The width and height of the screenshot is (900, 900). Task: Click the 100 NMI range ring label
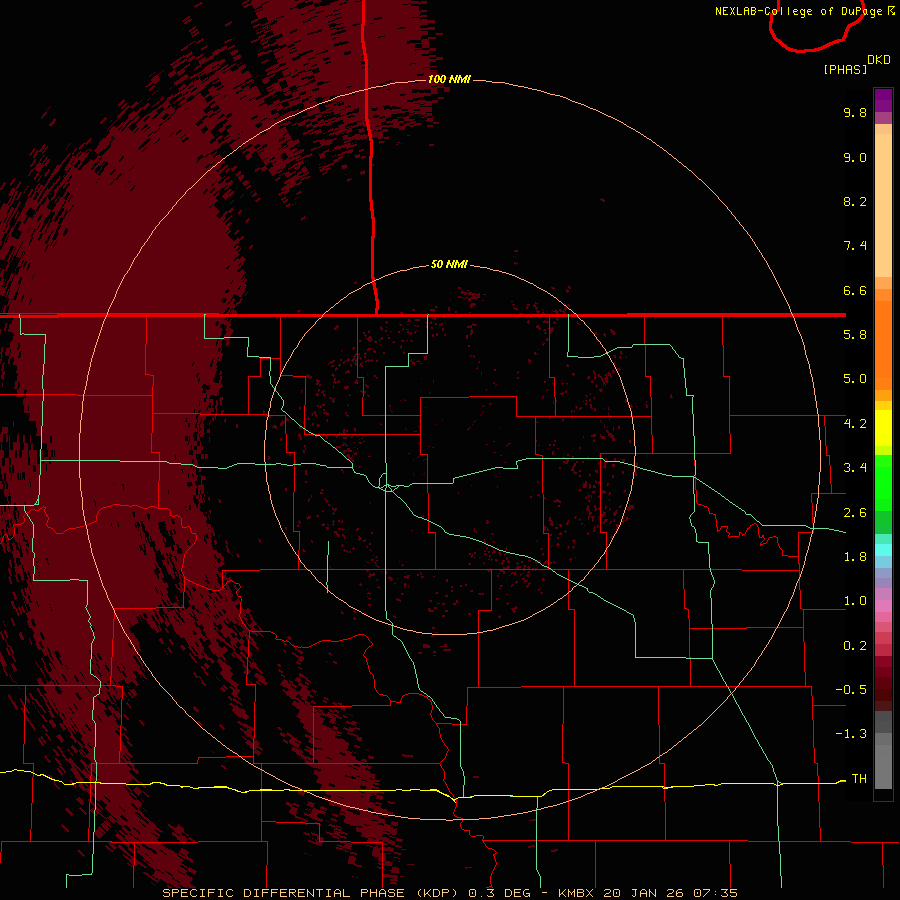[x=449, y=79]
